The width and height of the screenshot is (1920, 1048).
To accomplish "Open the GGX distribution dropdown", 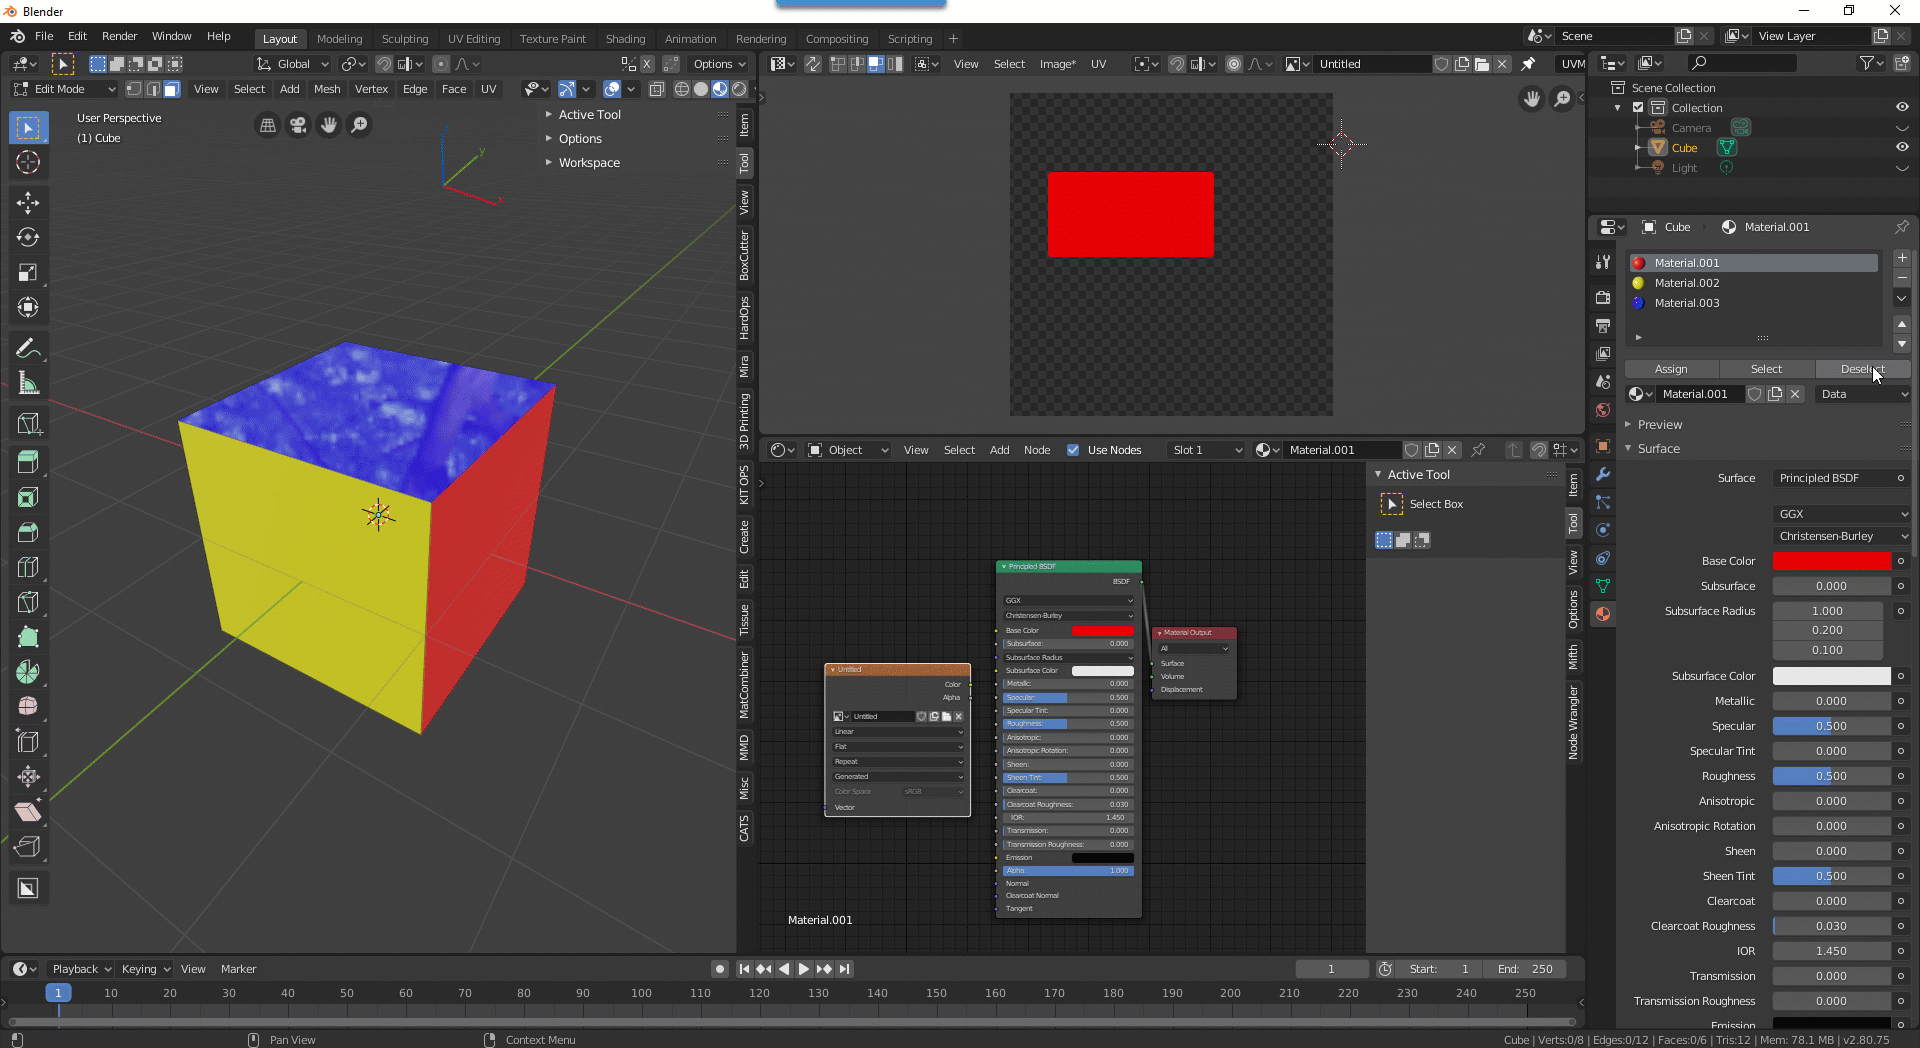I will pyautogui.click(x=1841, y=514).
